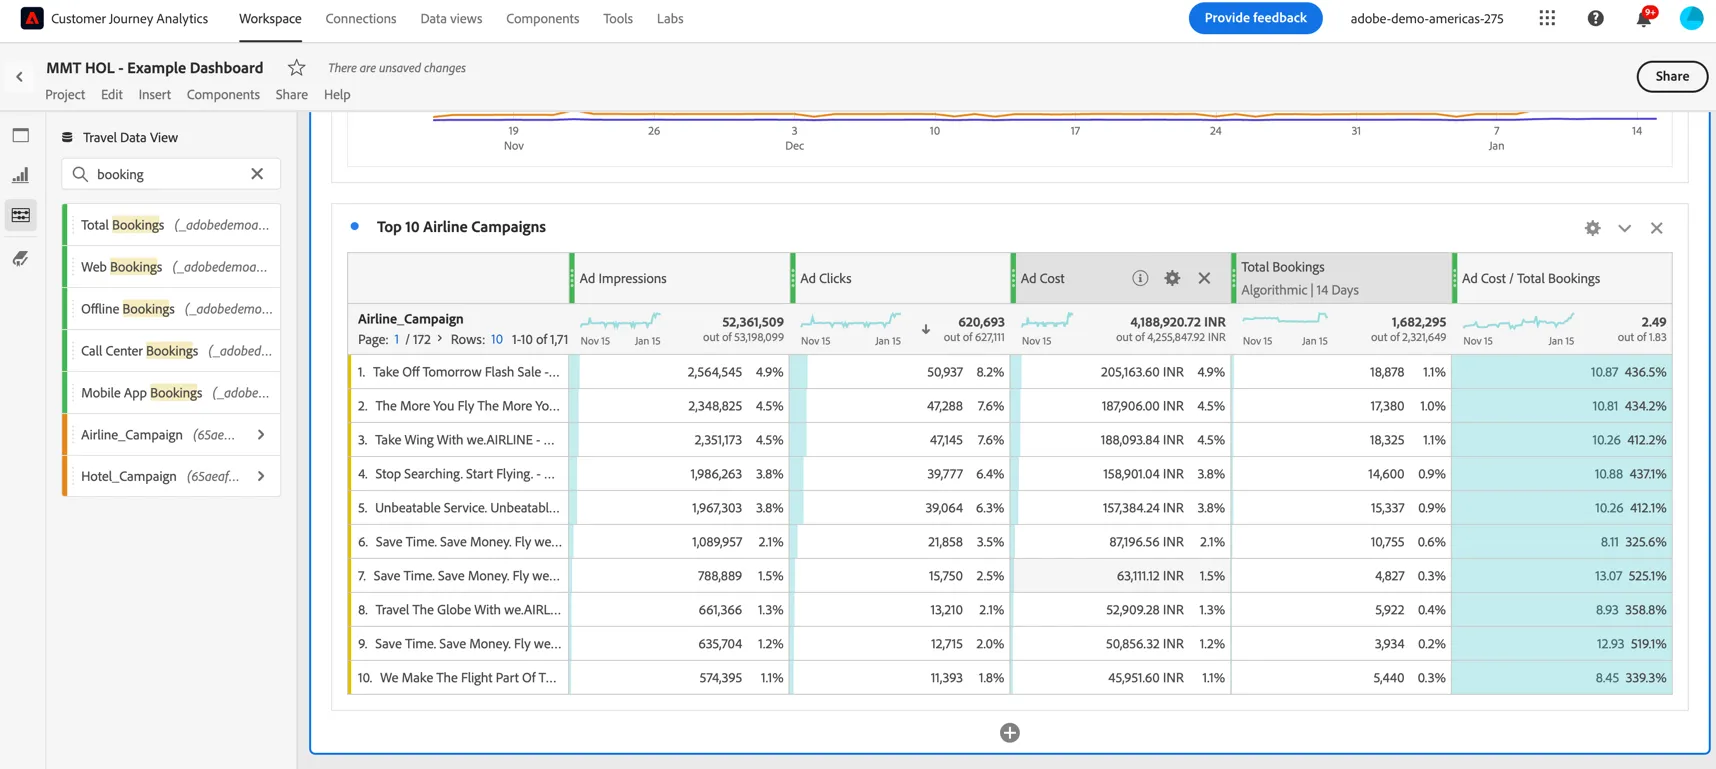Expand the Airline_Campaign dimension

point(261,435)
